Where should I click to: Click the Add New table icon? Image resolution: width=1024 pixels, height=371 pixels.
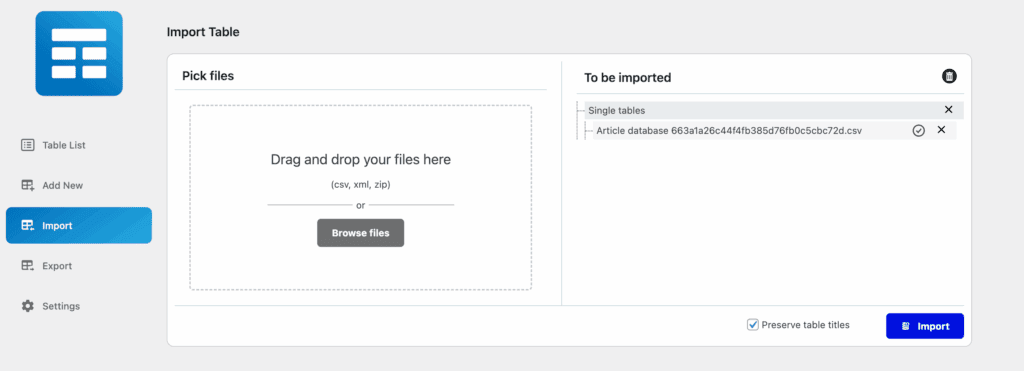click(x=27, y=186)
